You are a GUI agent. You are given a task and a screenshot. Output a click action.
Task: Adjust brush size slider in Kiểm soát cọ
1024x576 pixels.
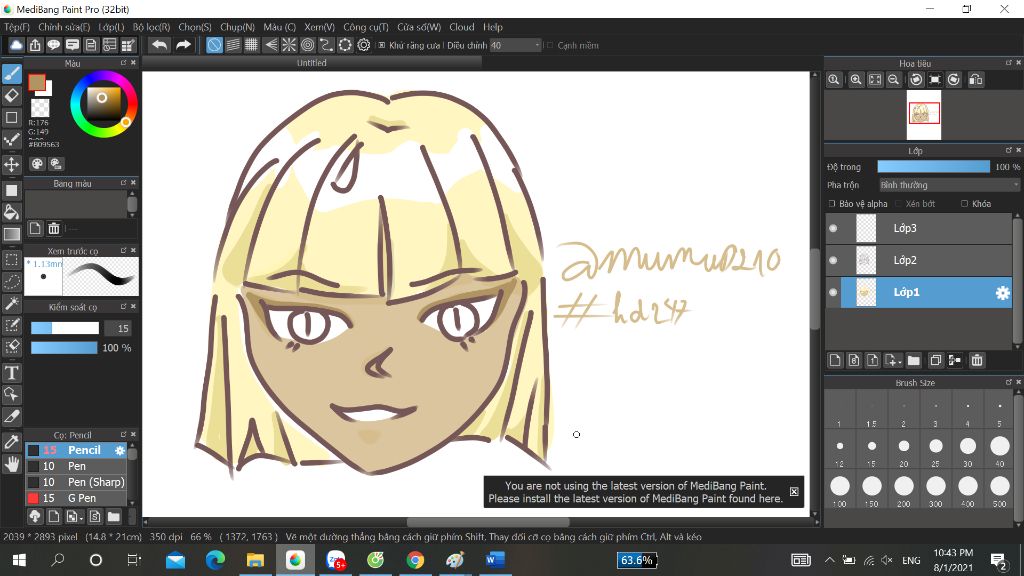(x=65, y=328)
